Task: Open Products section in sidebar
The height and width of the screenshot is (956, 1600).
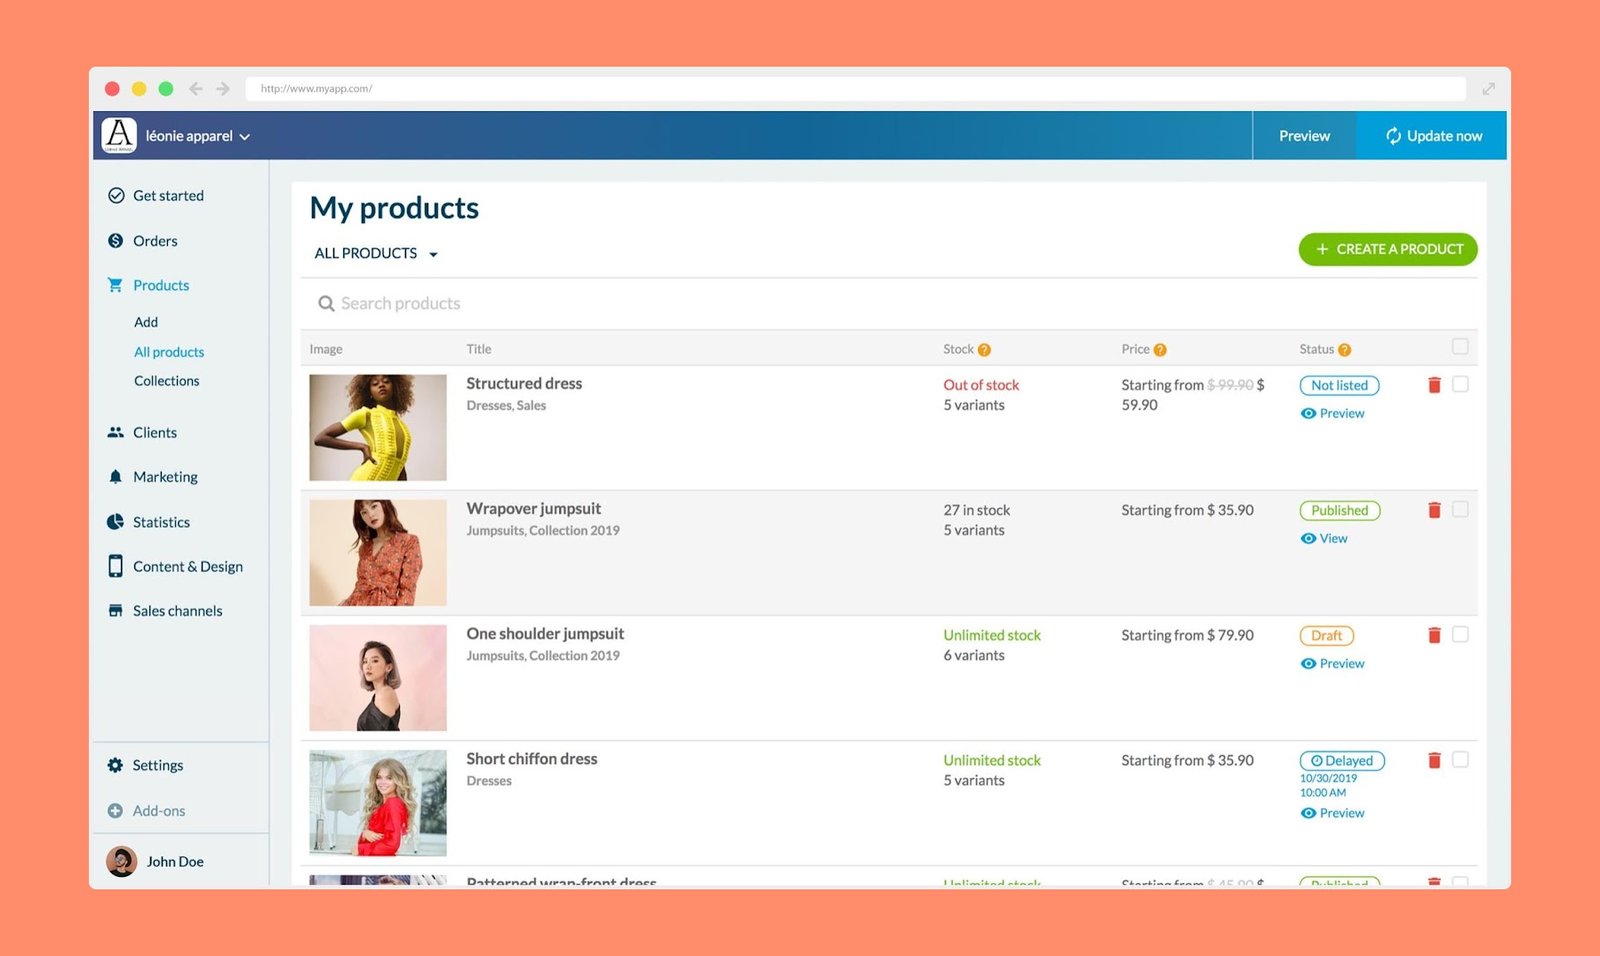Action: (x=161, y=285)
